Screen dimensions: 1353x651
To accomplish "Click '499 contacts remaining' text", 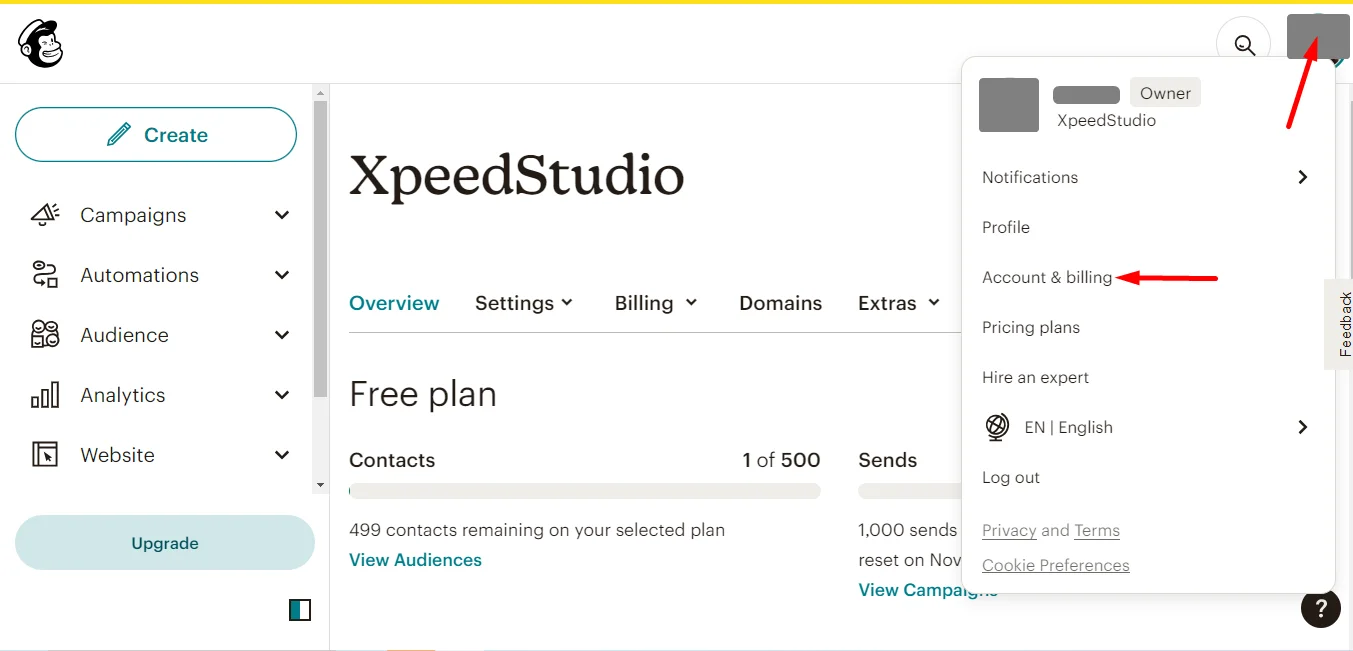I will (537, 530).
